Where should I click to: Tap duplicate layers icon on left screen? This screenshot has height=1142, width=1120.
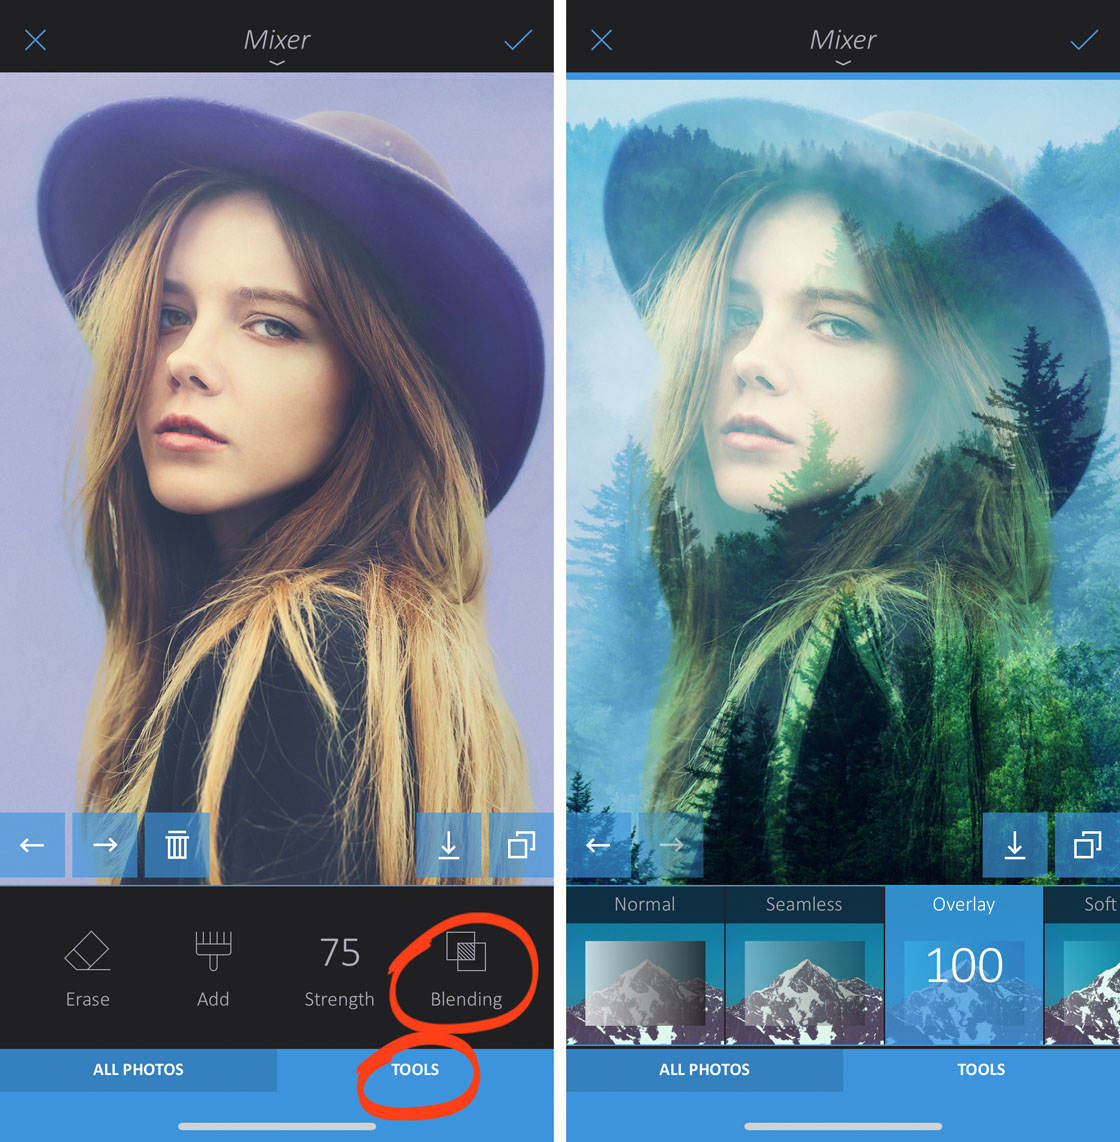pos(521,845)
